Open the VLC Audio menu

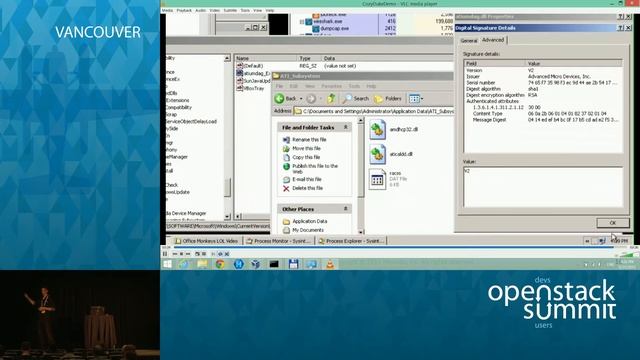(200, 10)
